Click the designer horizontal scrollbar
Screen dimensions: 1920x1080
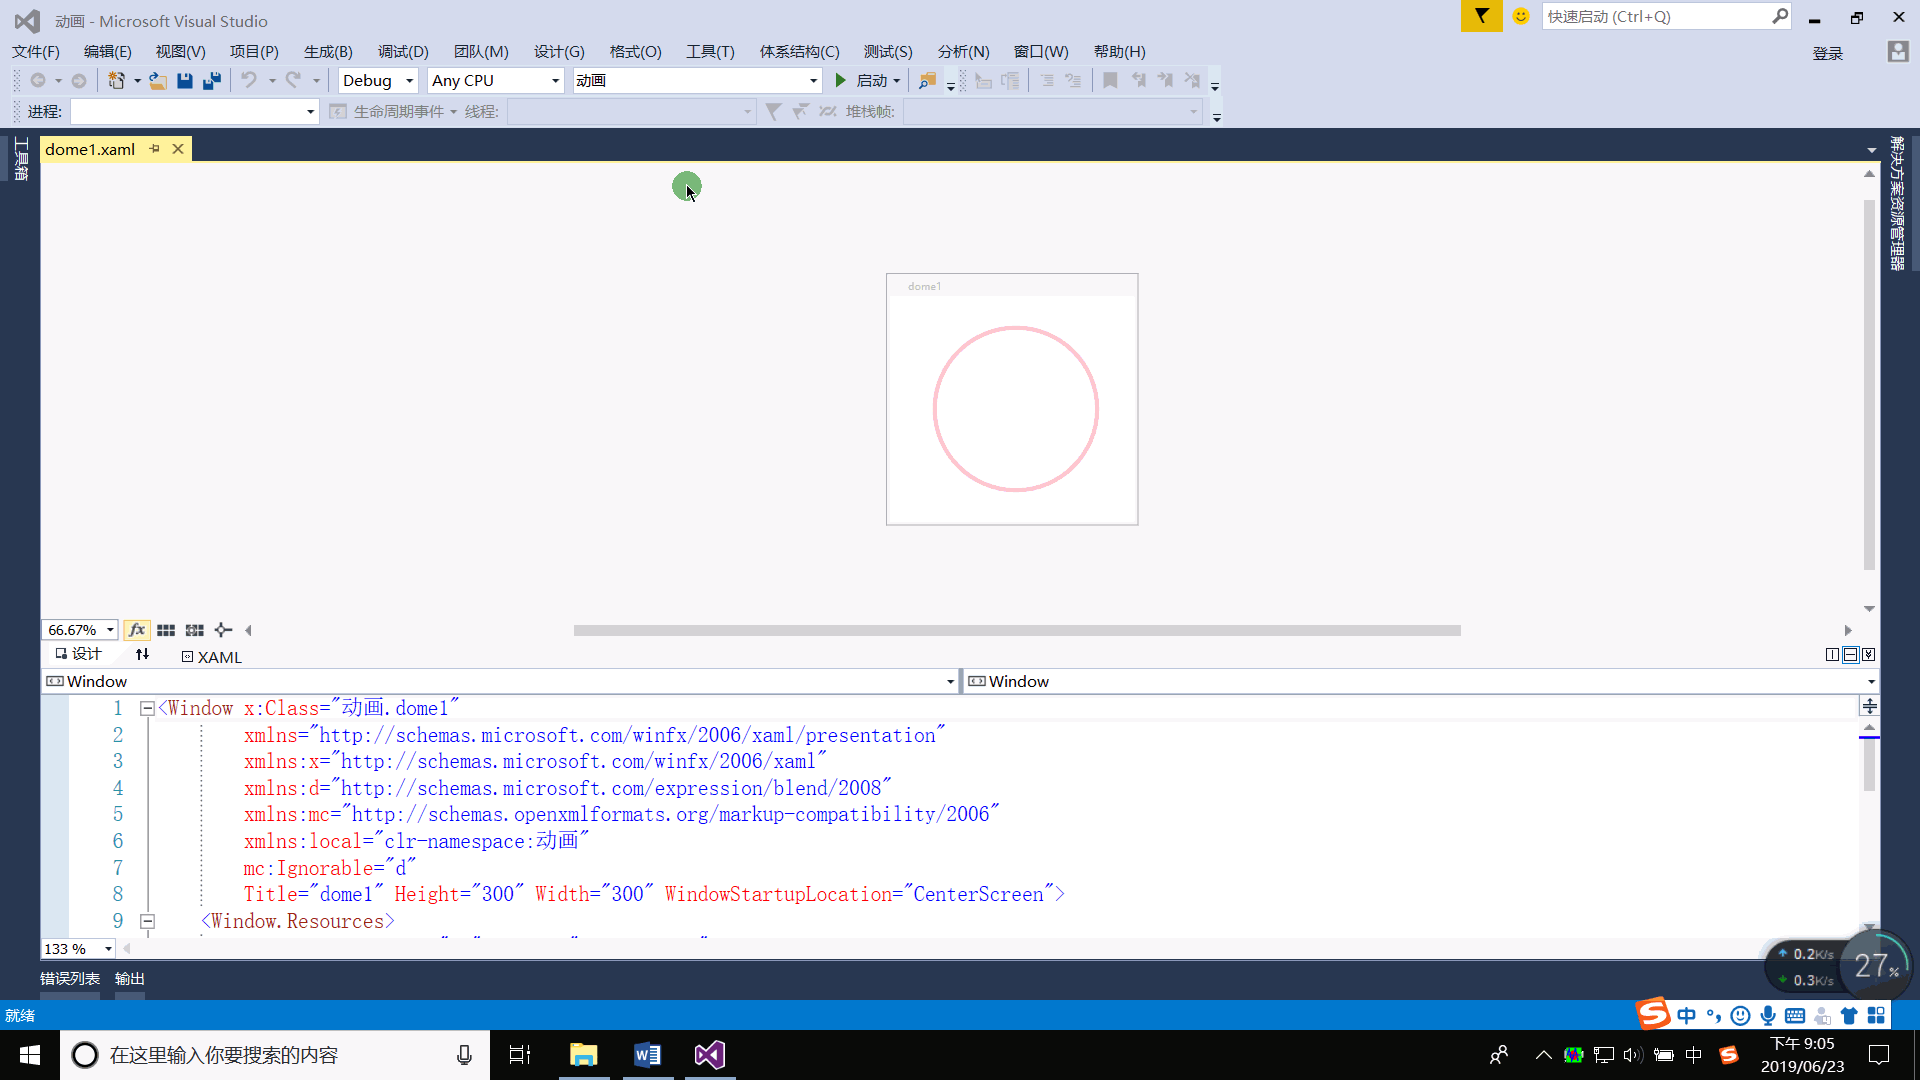tap(1016, 630)
